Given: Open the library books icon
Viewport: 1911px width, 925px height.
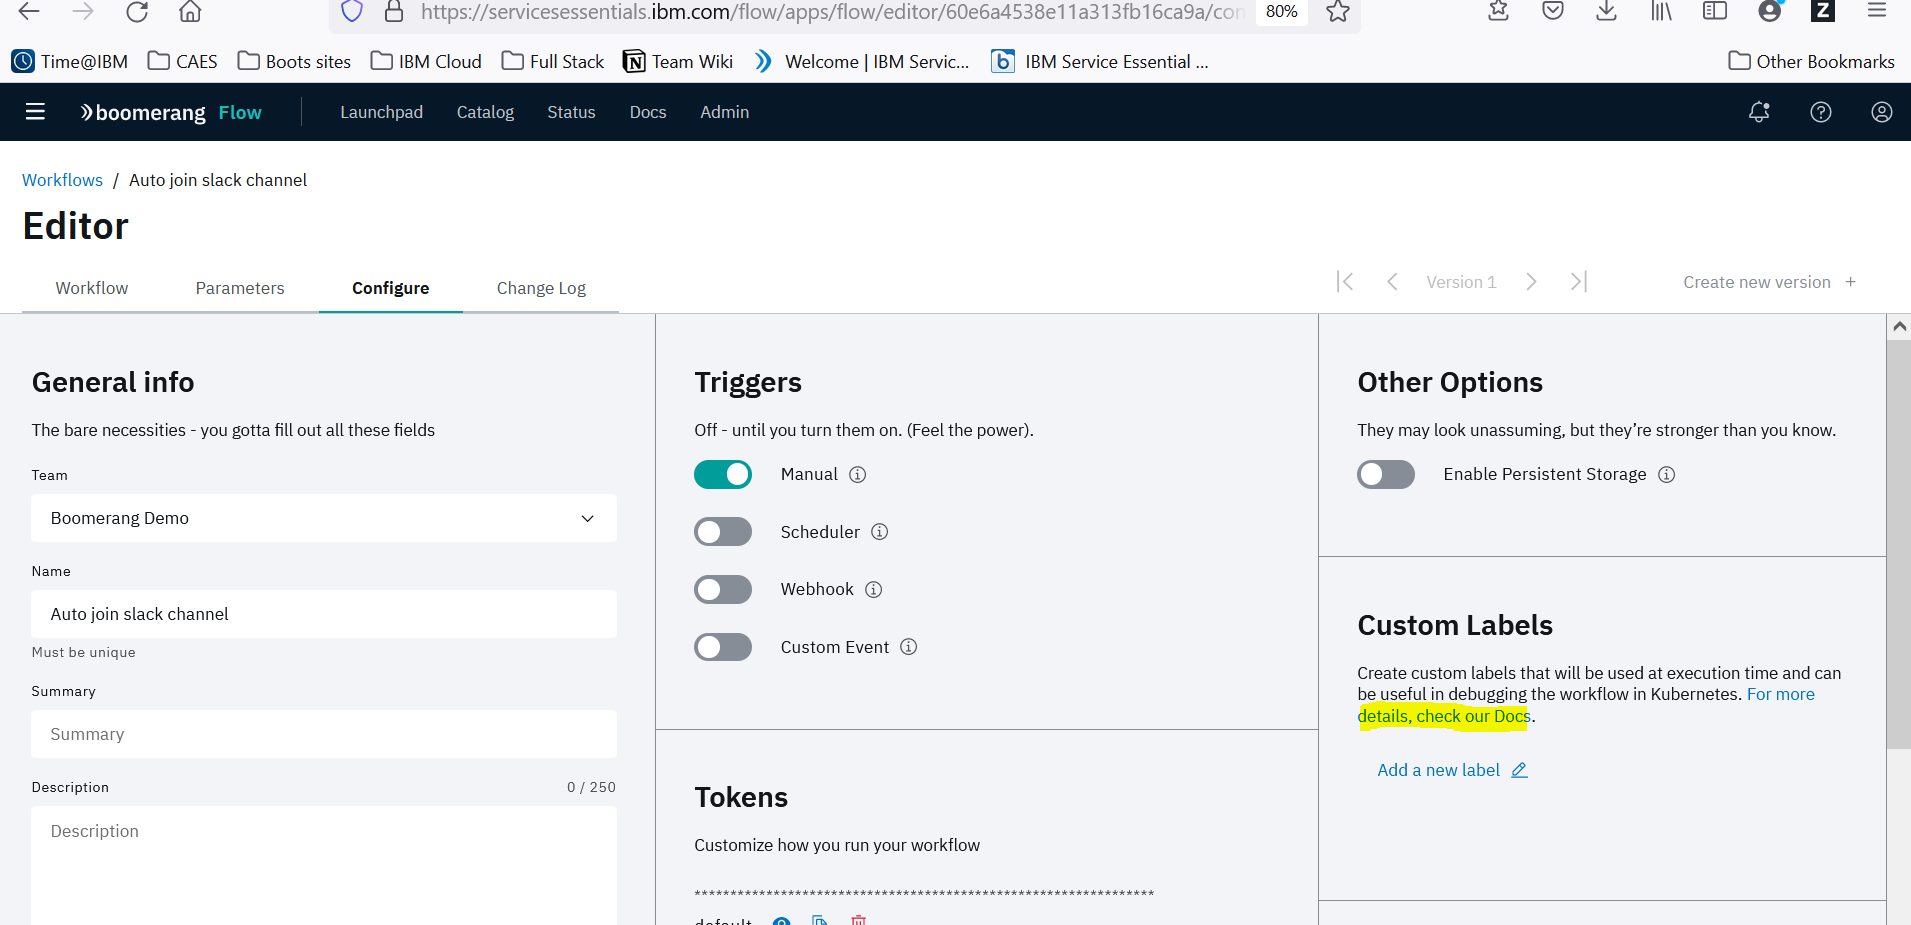Looking at the screenshot, I should (1661, 11).
